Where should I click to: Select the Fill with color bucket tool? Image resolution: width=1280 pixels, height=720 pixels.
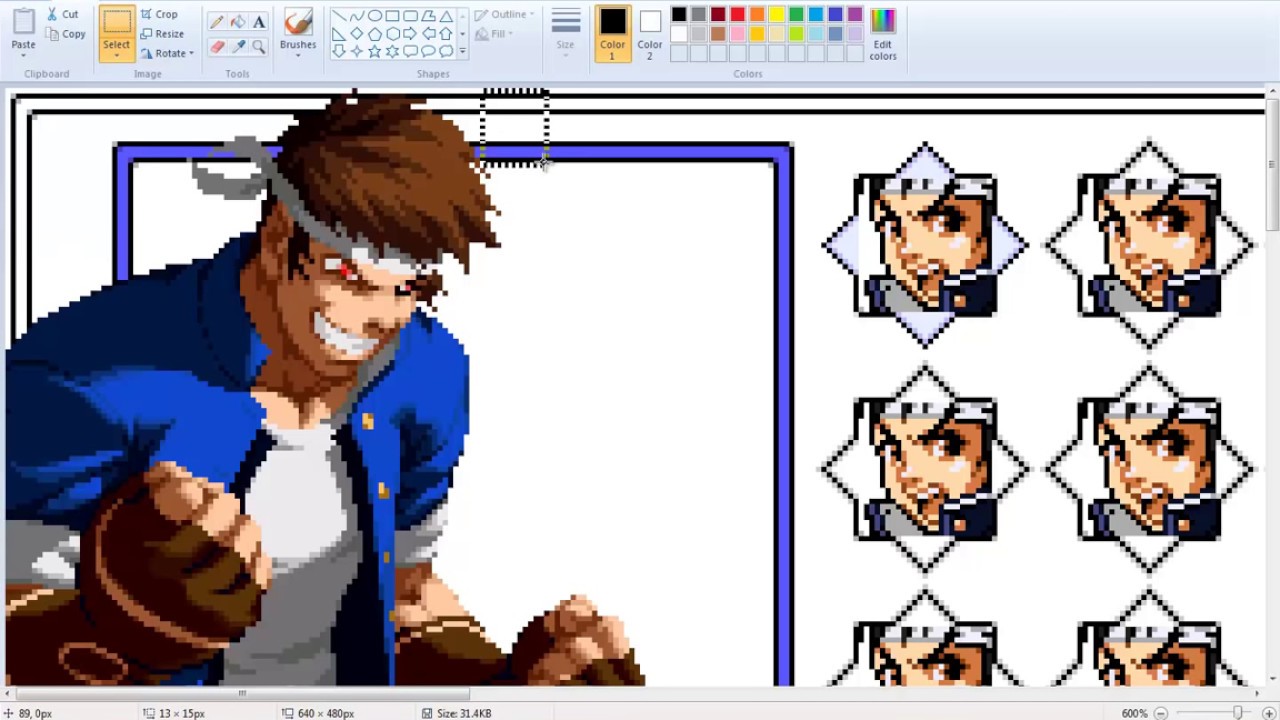(238, 21)
